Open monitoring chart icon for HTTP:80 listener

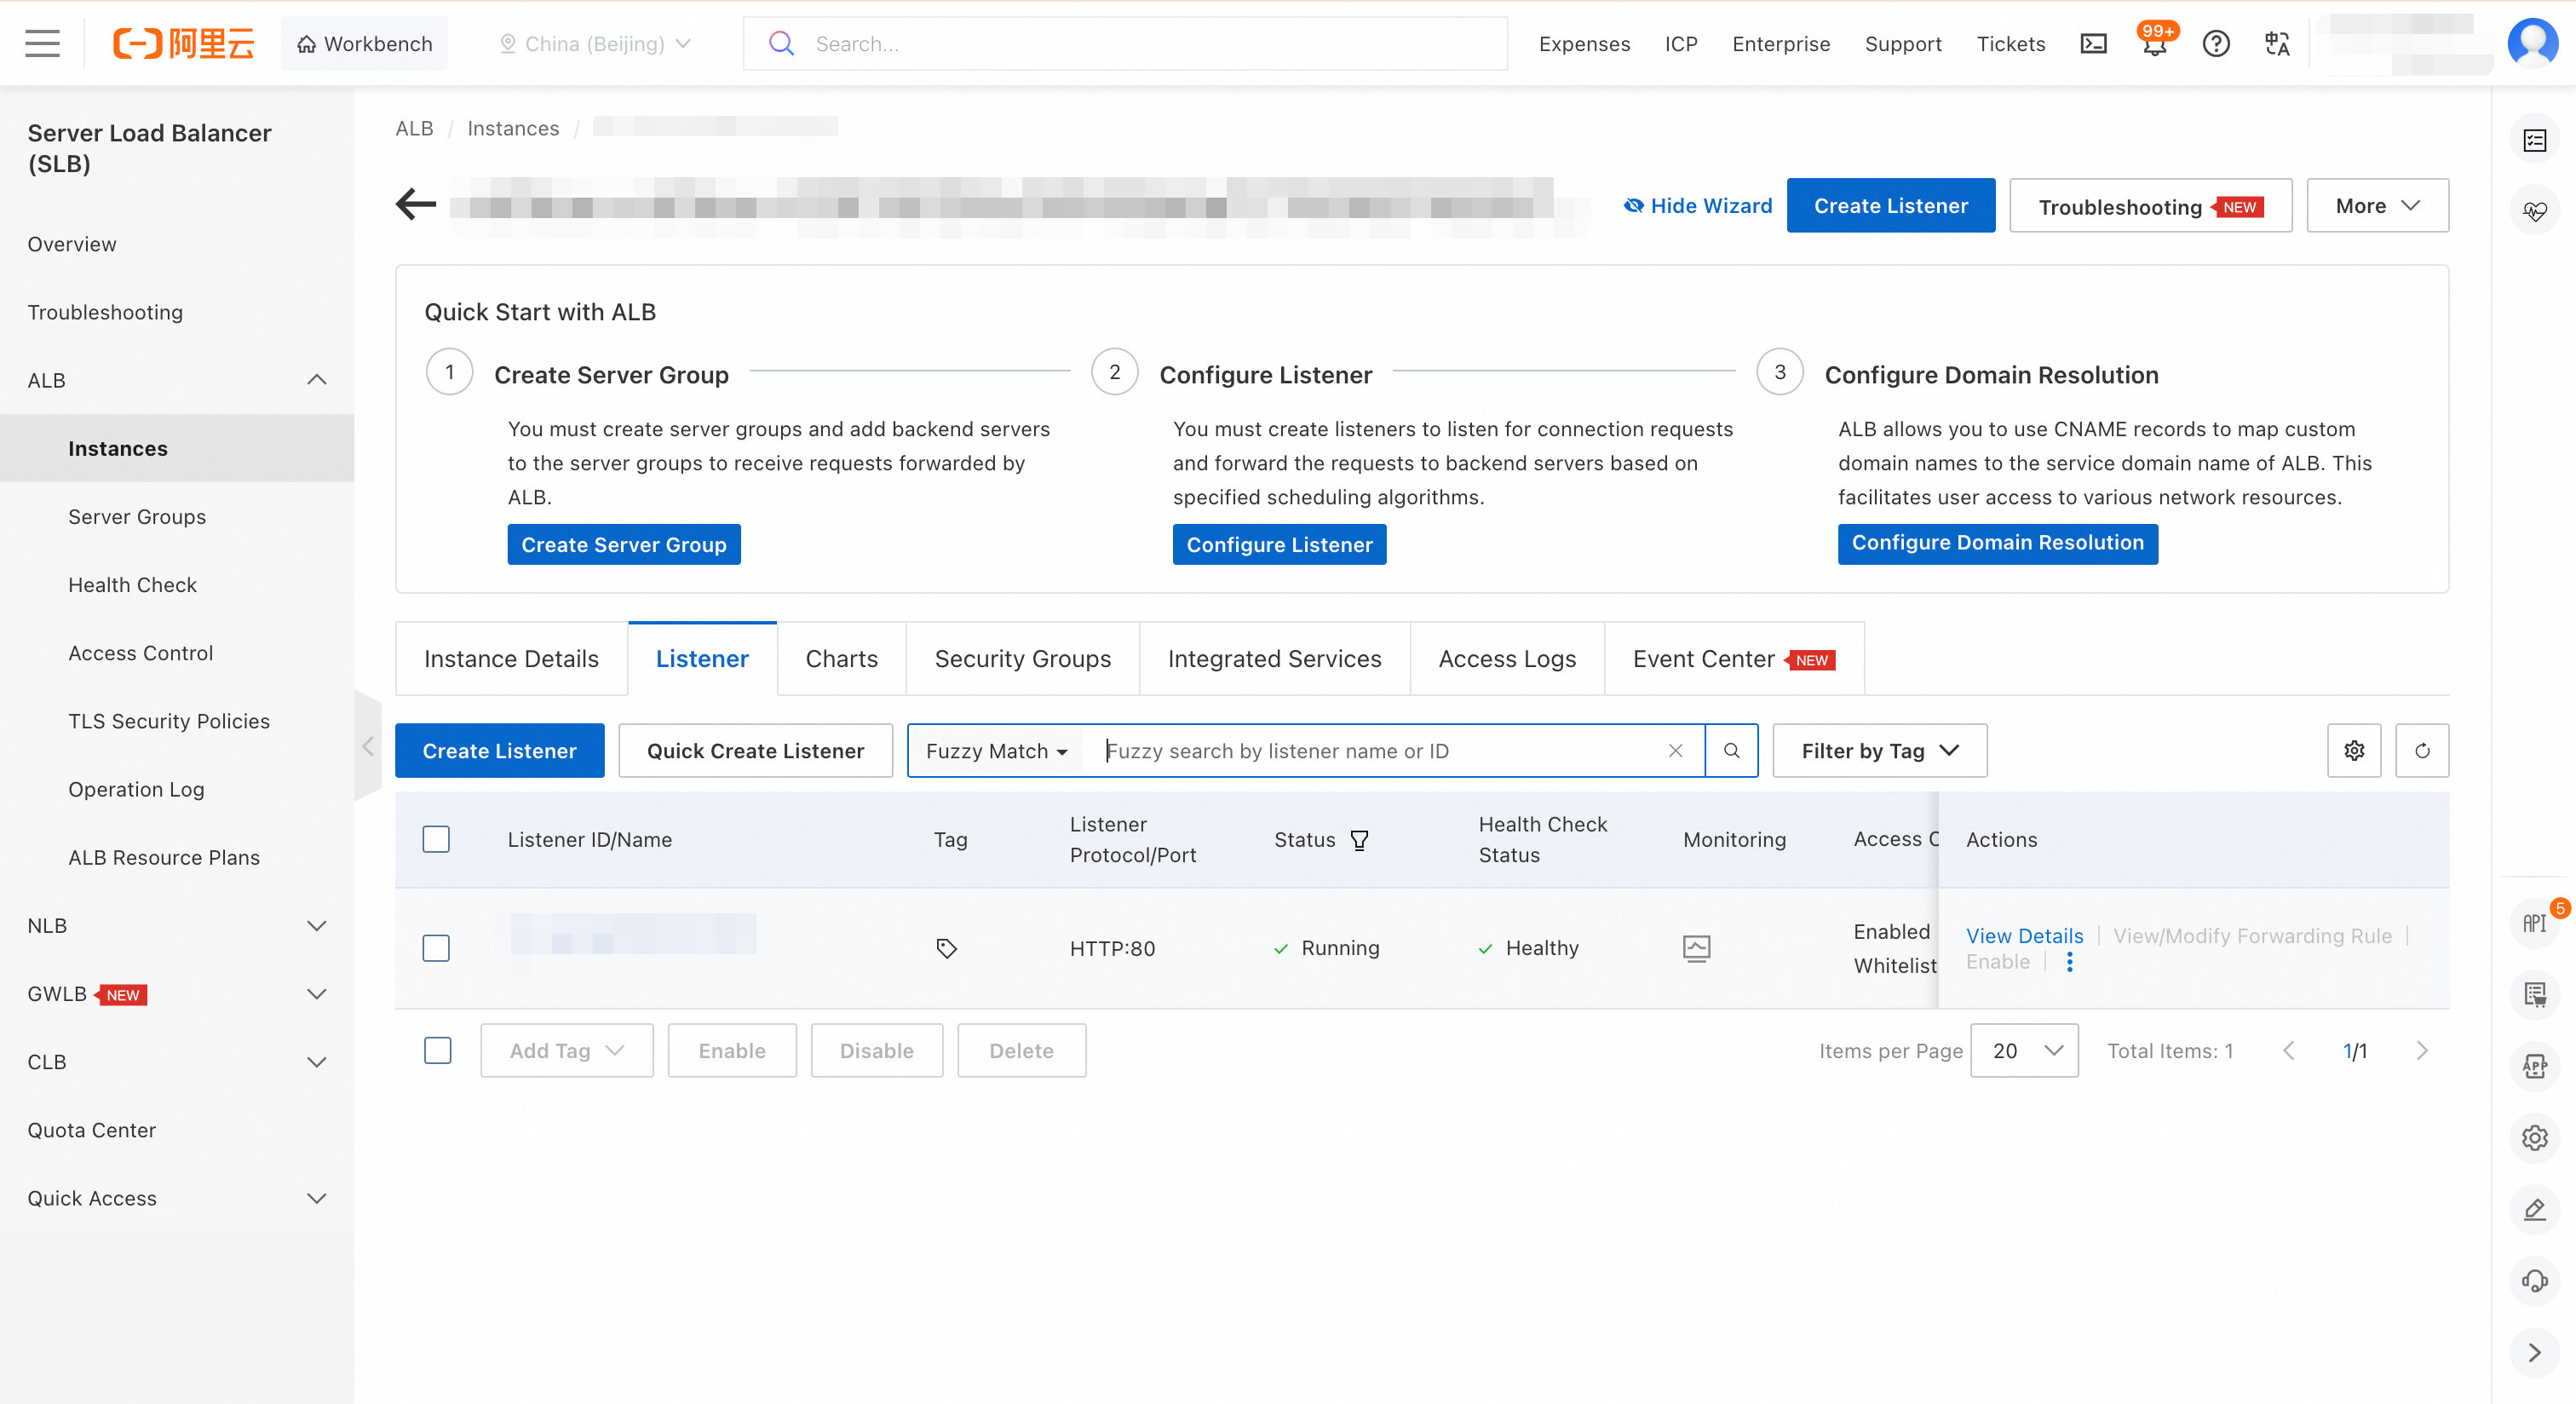[x=1696, y=948]
